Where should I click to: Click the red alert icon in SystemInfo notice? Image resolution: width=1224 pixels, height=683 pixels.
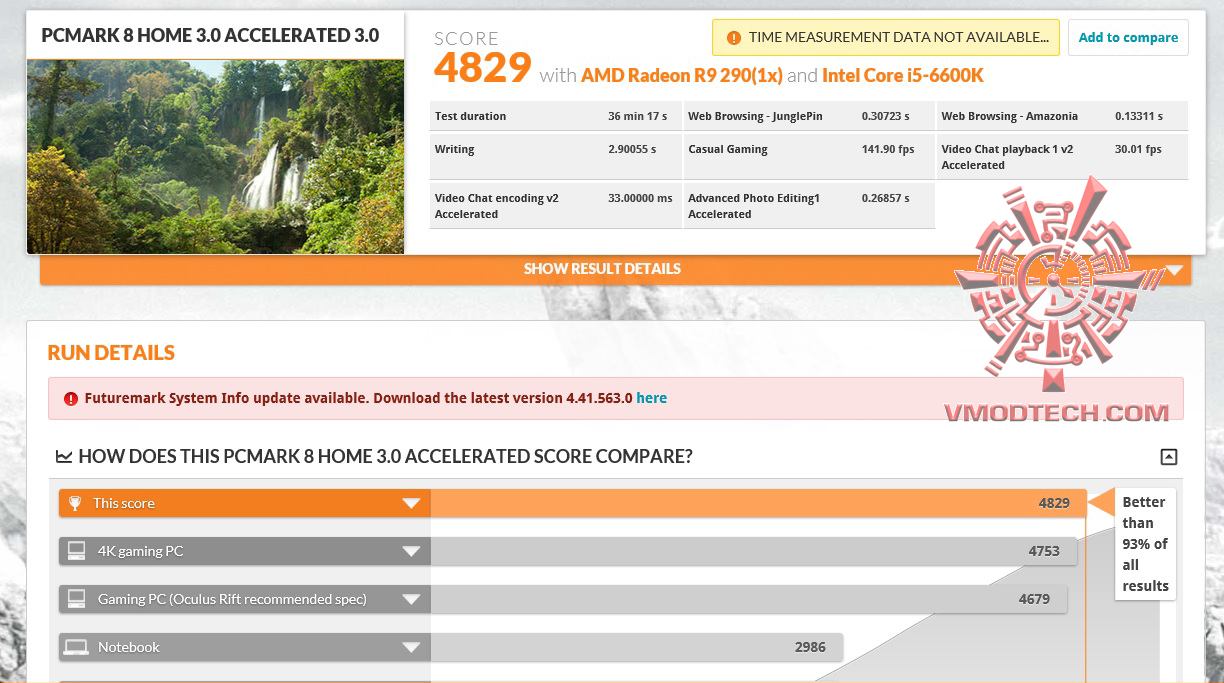[71, 398]
